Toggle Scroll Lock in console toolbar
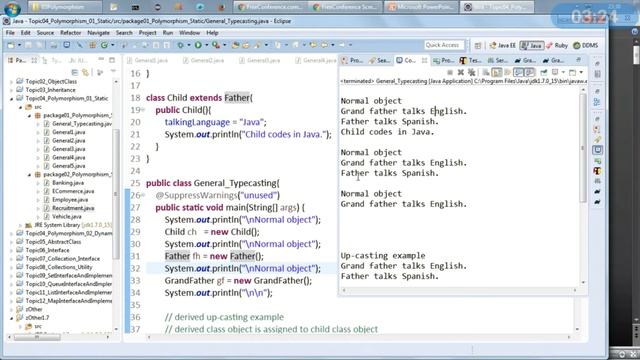Image resolution: width=640 pixels, height=360 pixels. (497, 72)
